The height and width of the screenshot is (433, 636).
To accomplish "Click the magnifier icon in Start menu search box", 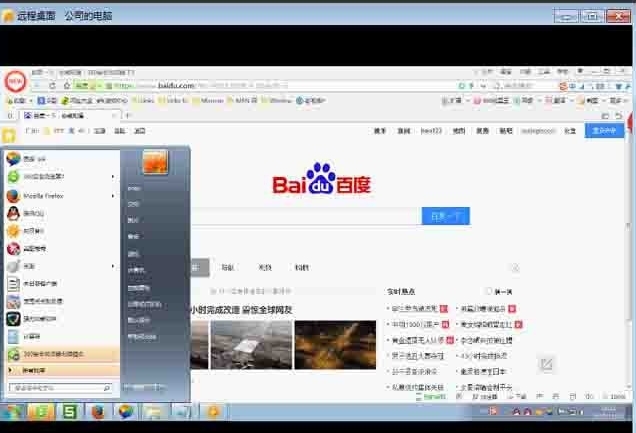I will click(x=107, y=388).
